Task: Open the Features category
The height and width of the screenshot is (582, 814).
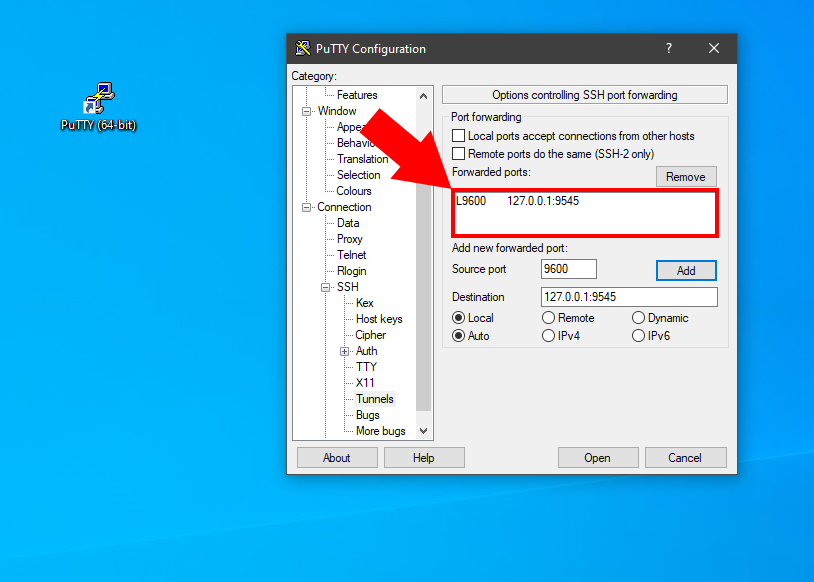Action: point(357,95)
